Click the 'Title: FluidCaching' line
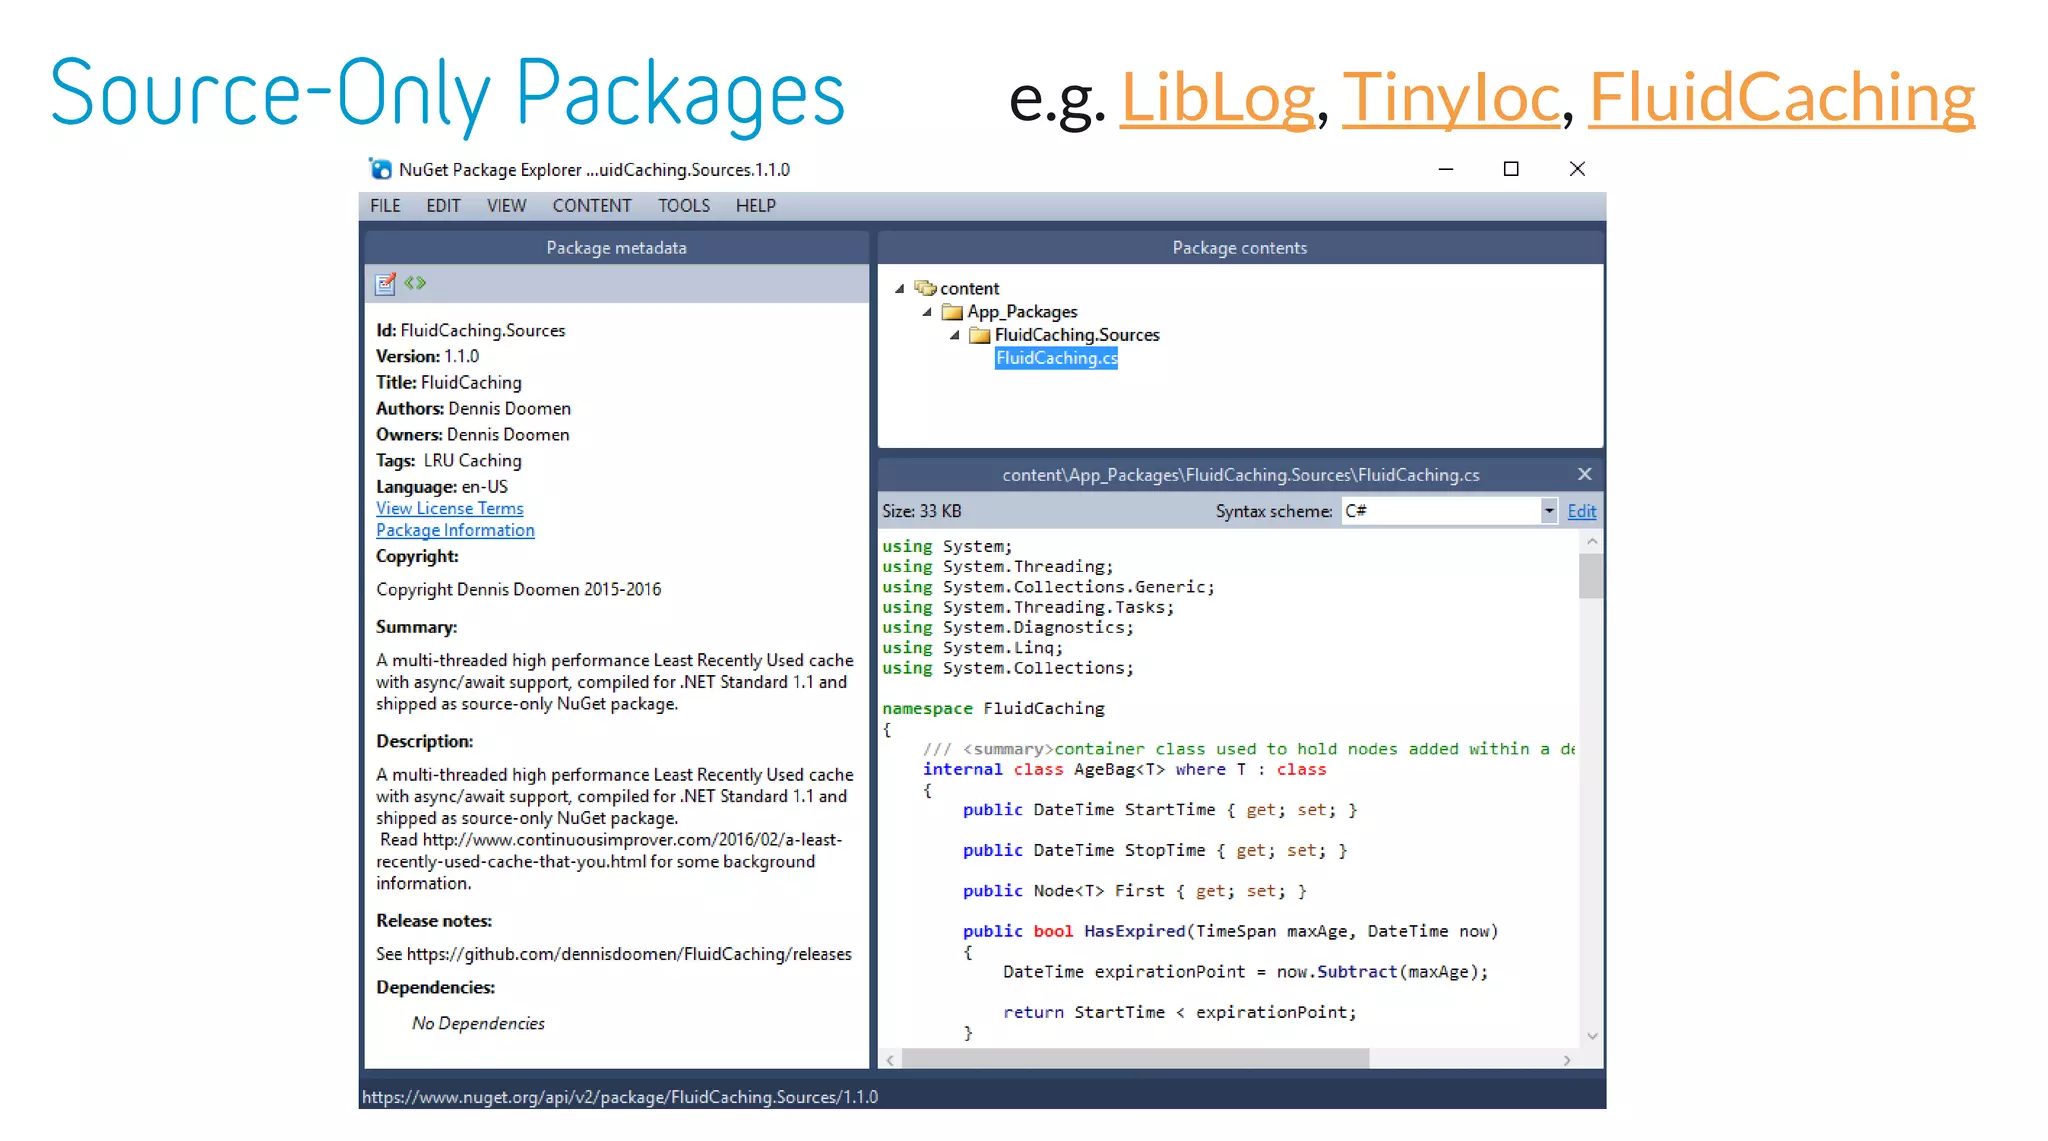 (x=448, y=382)
